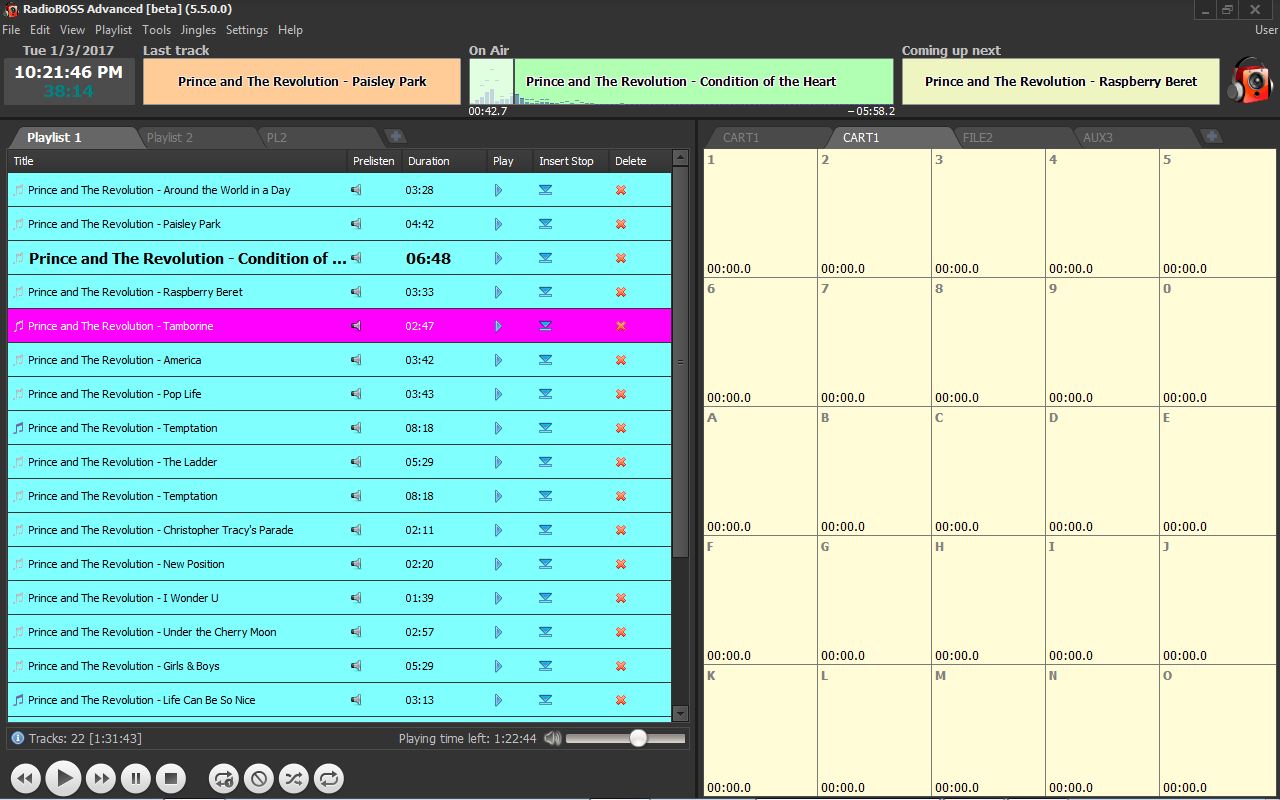Play Christopher Tracy's Parade track
The height and width of the screenshot is (800, 1280).
[498, 530]
